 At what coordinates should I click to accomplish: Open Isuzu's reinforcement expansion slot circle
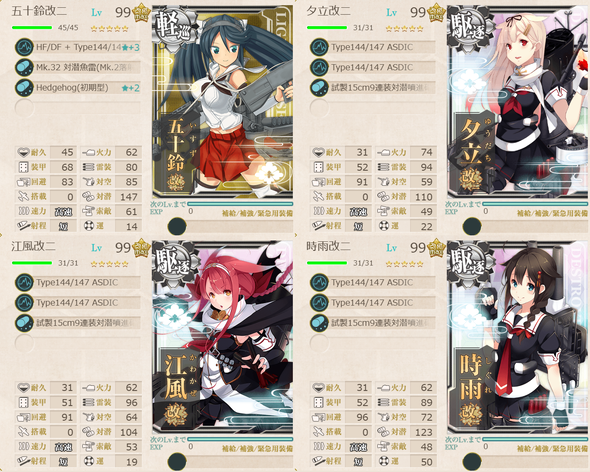(x=177, y=227)
